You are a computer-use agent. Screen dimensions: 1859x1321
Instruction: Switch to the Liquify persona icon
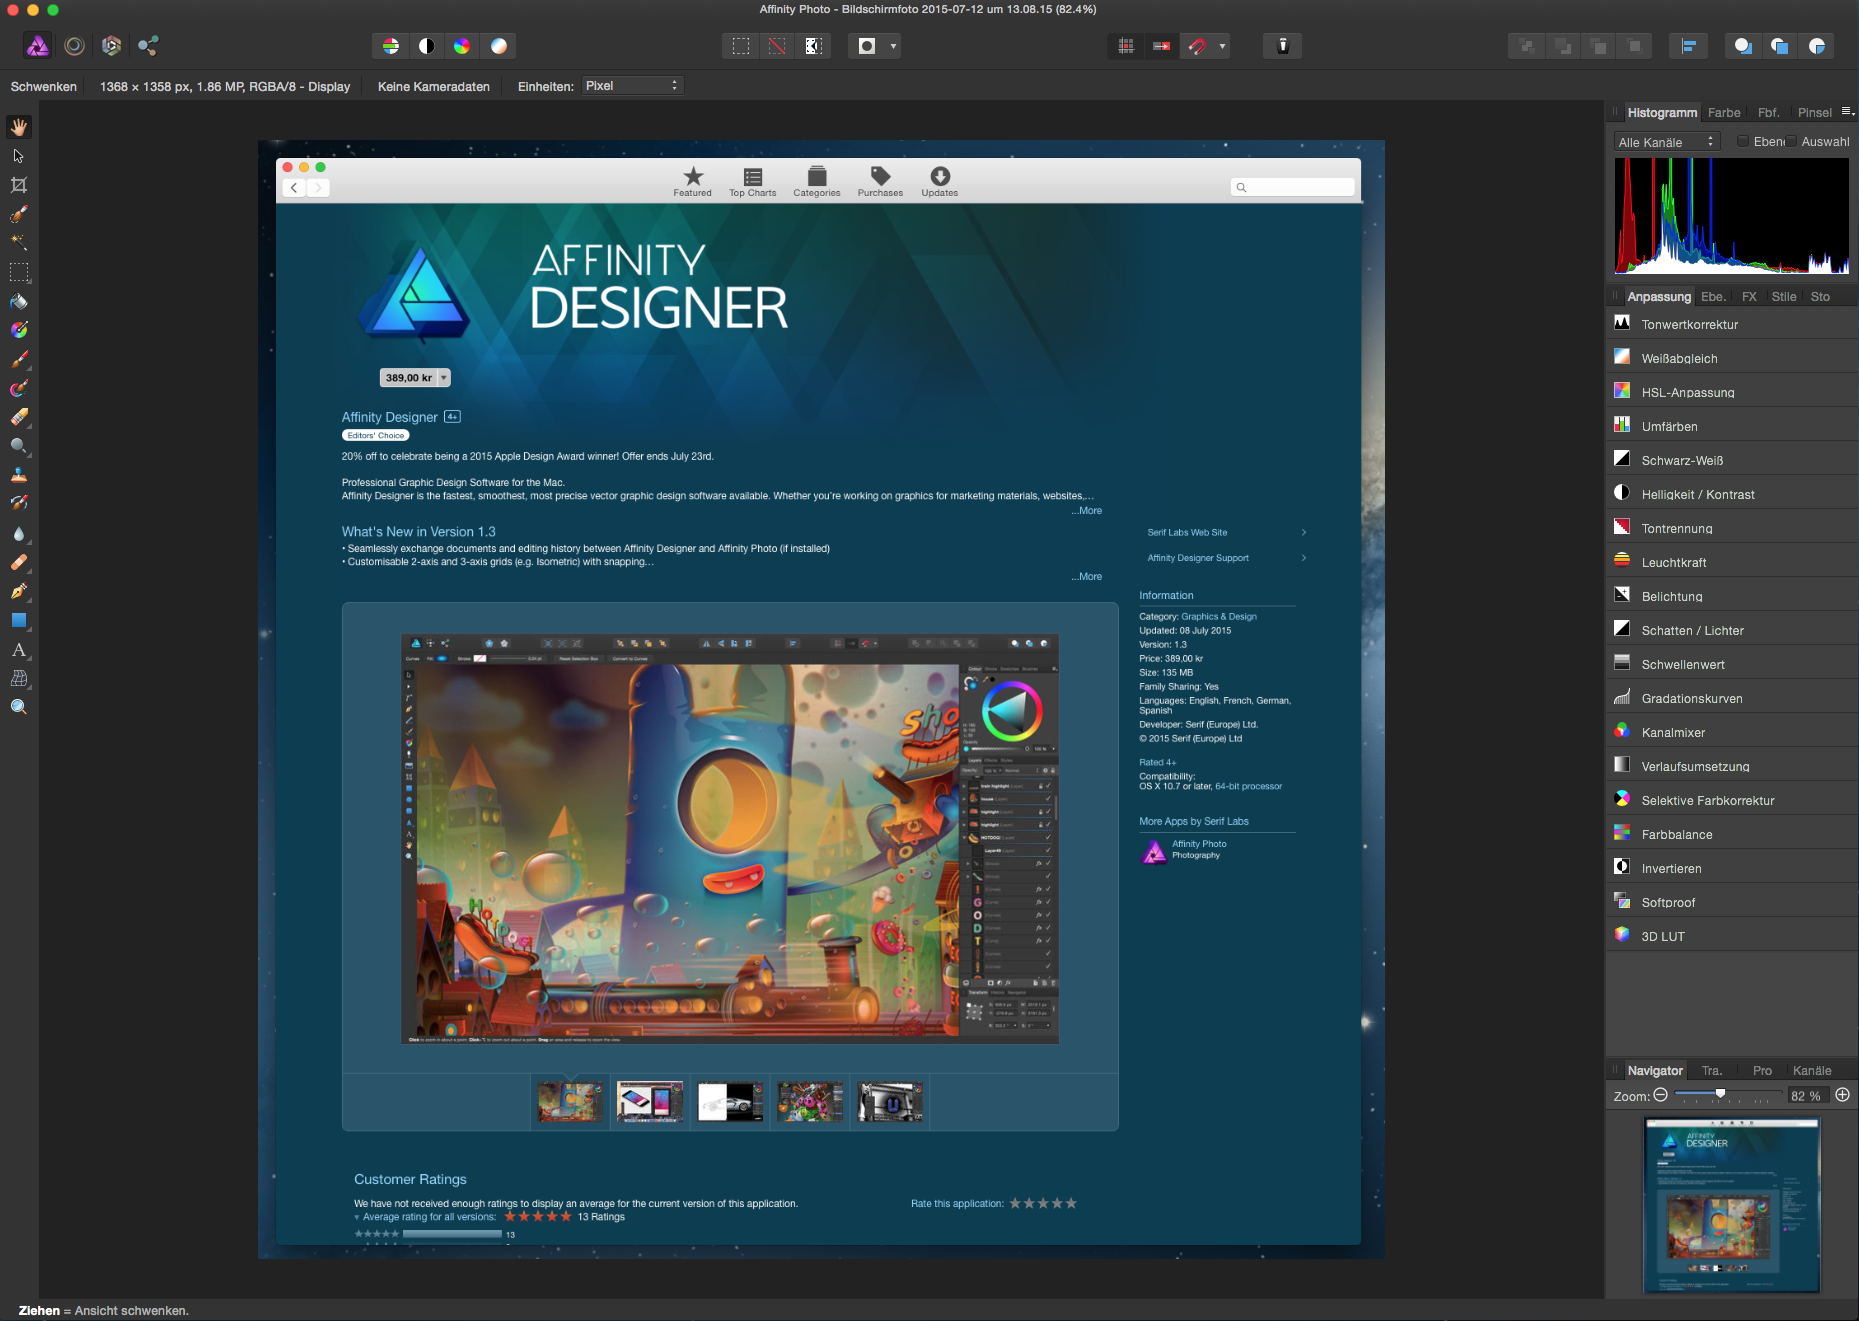(74, 46)
